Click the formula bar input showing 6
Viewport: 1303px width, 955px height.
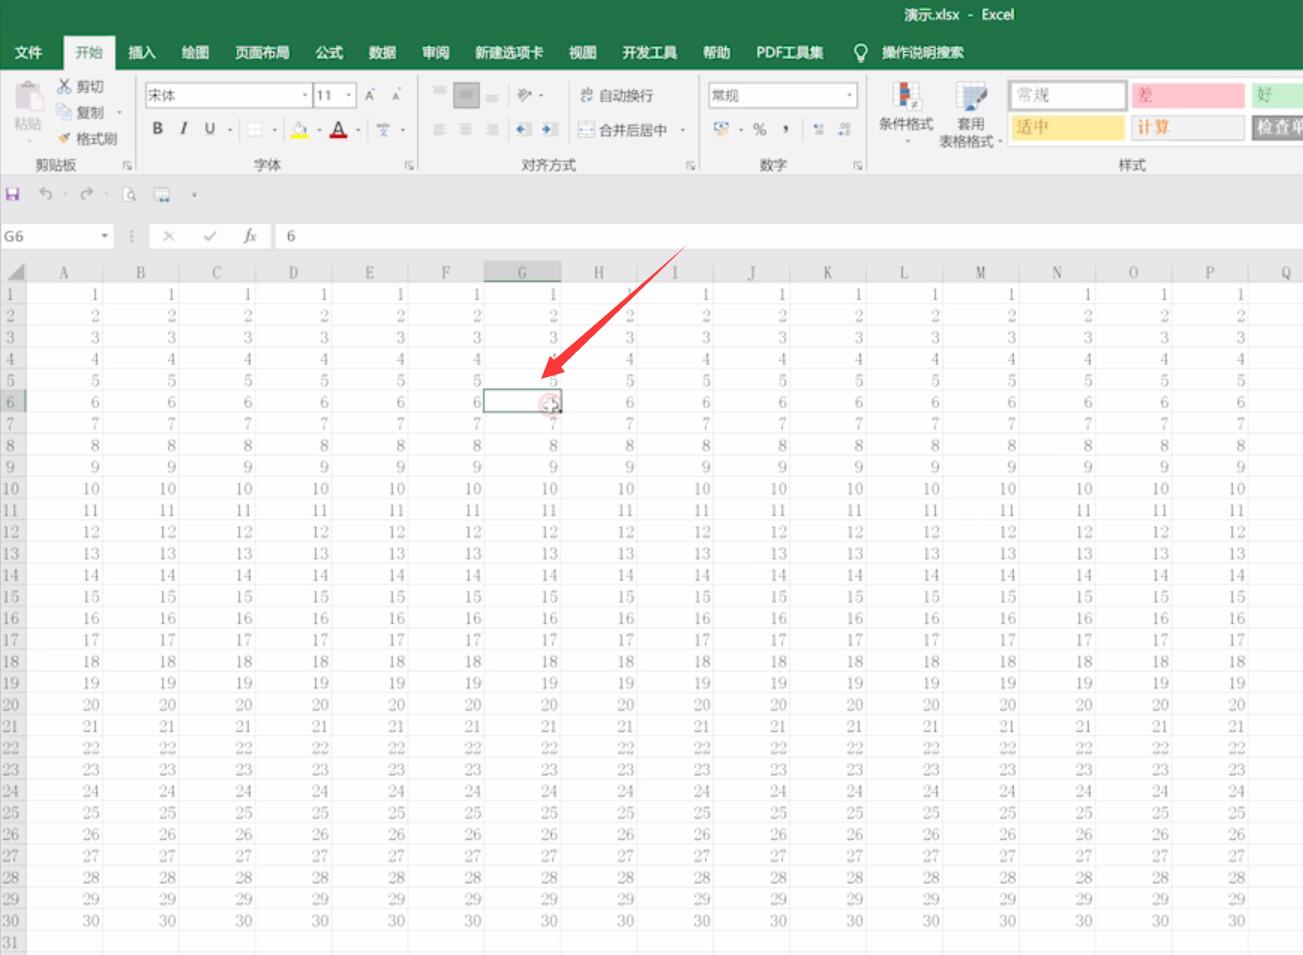point(789,236)
